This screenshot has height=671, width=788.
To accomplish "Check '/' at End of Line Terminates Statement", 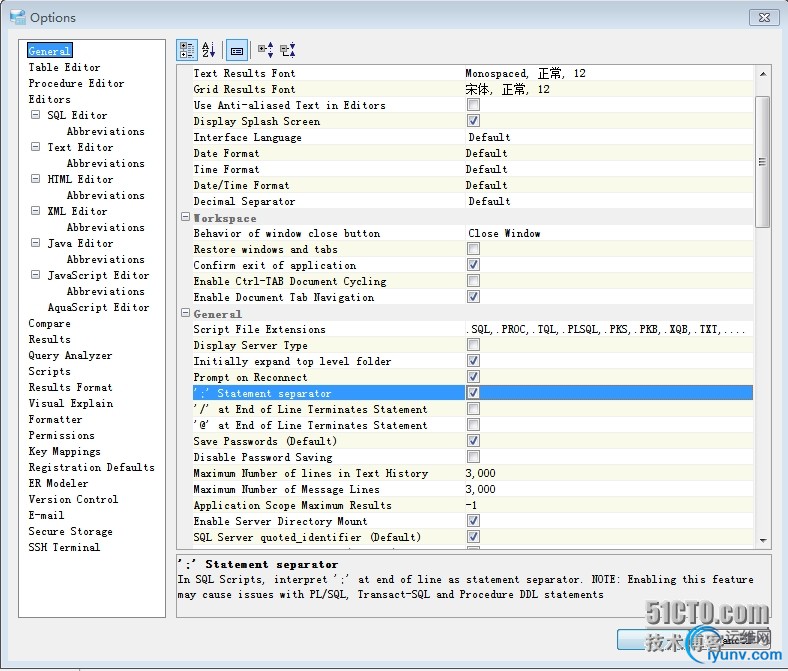I will (x=473, y=409).
